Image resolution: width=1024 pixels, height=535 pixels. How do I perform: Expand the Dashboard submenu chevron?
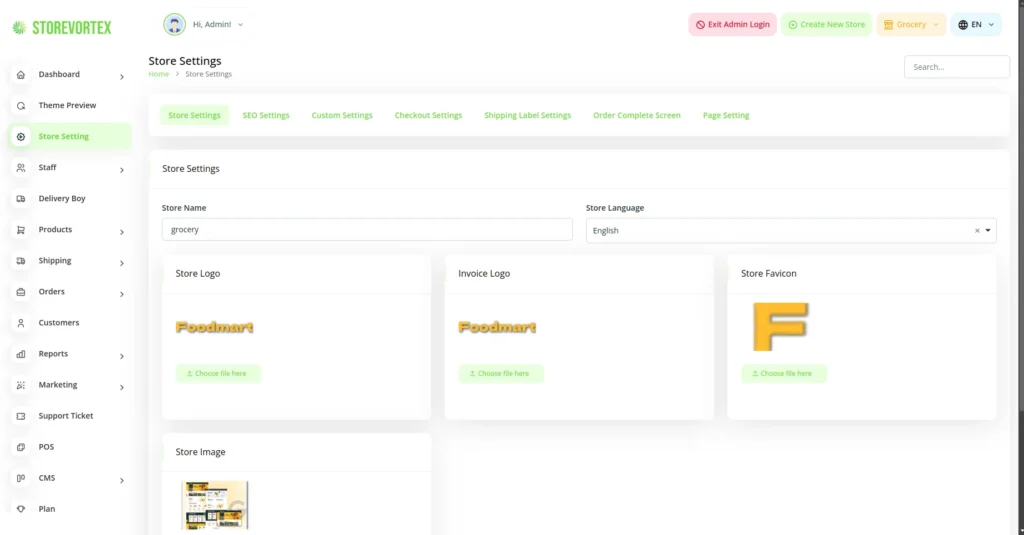click(121, 77)
